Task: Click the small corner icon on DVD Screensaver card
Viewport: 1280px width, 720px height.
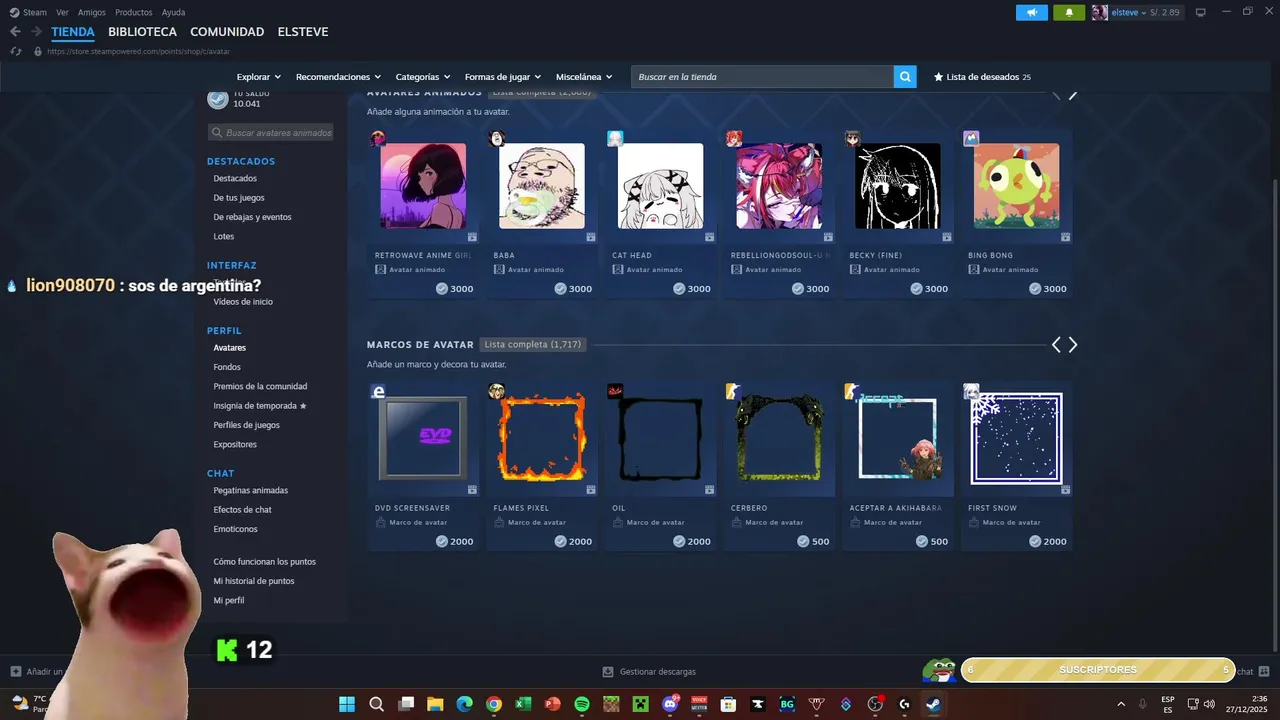Action: click(x=472, y=490)
